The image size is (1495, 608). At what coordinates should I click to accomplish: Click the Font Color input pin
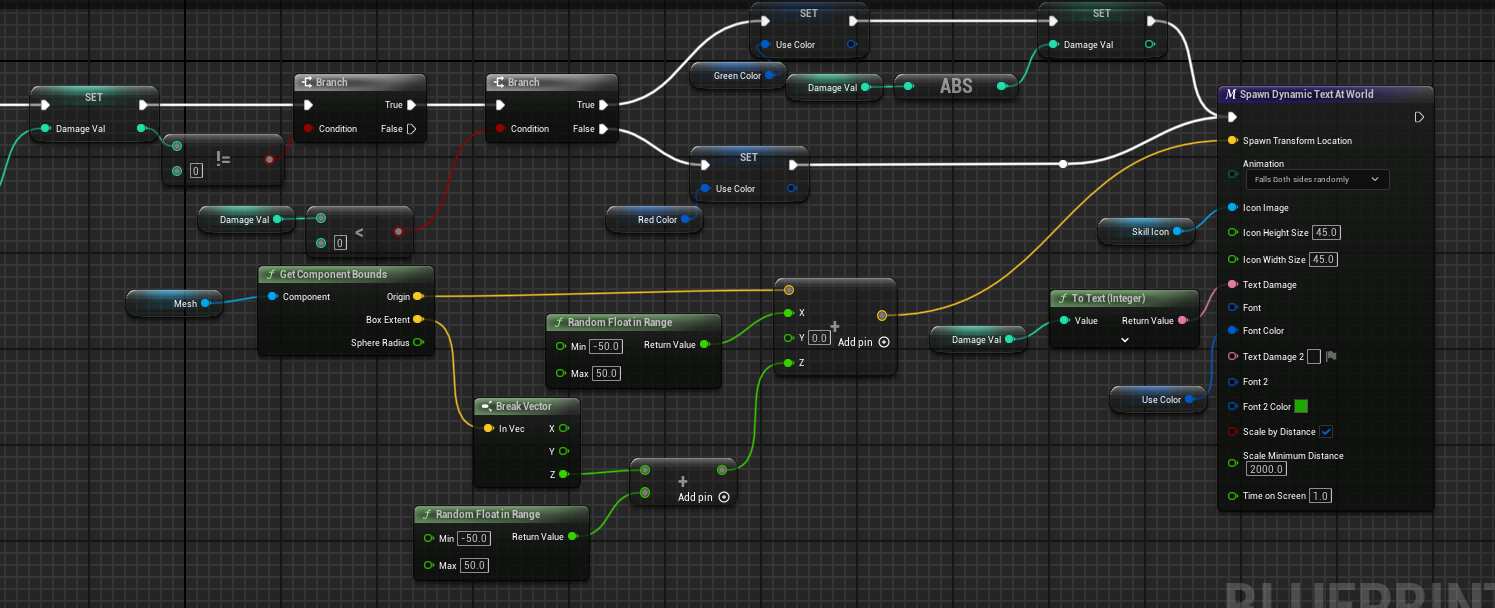[x=1233, y=331]
